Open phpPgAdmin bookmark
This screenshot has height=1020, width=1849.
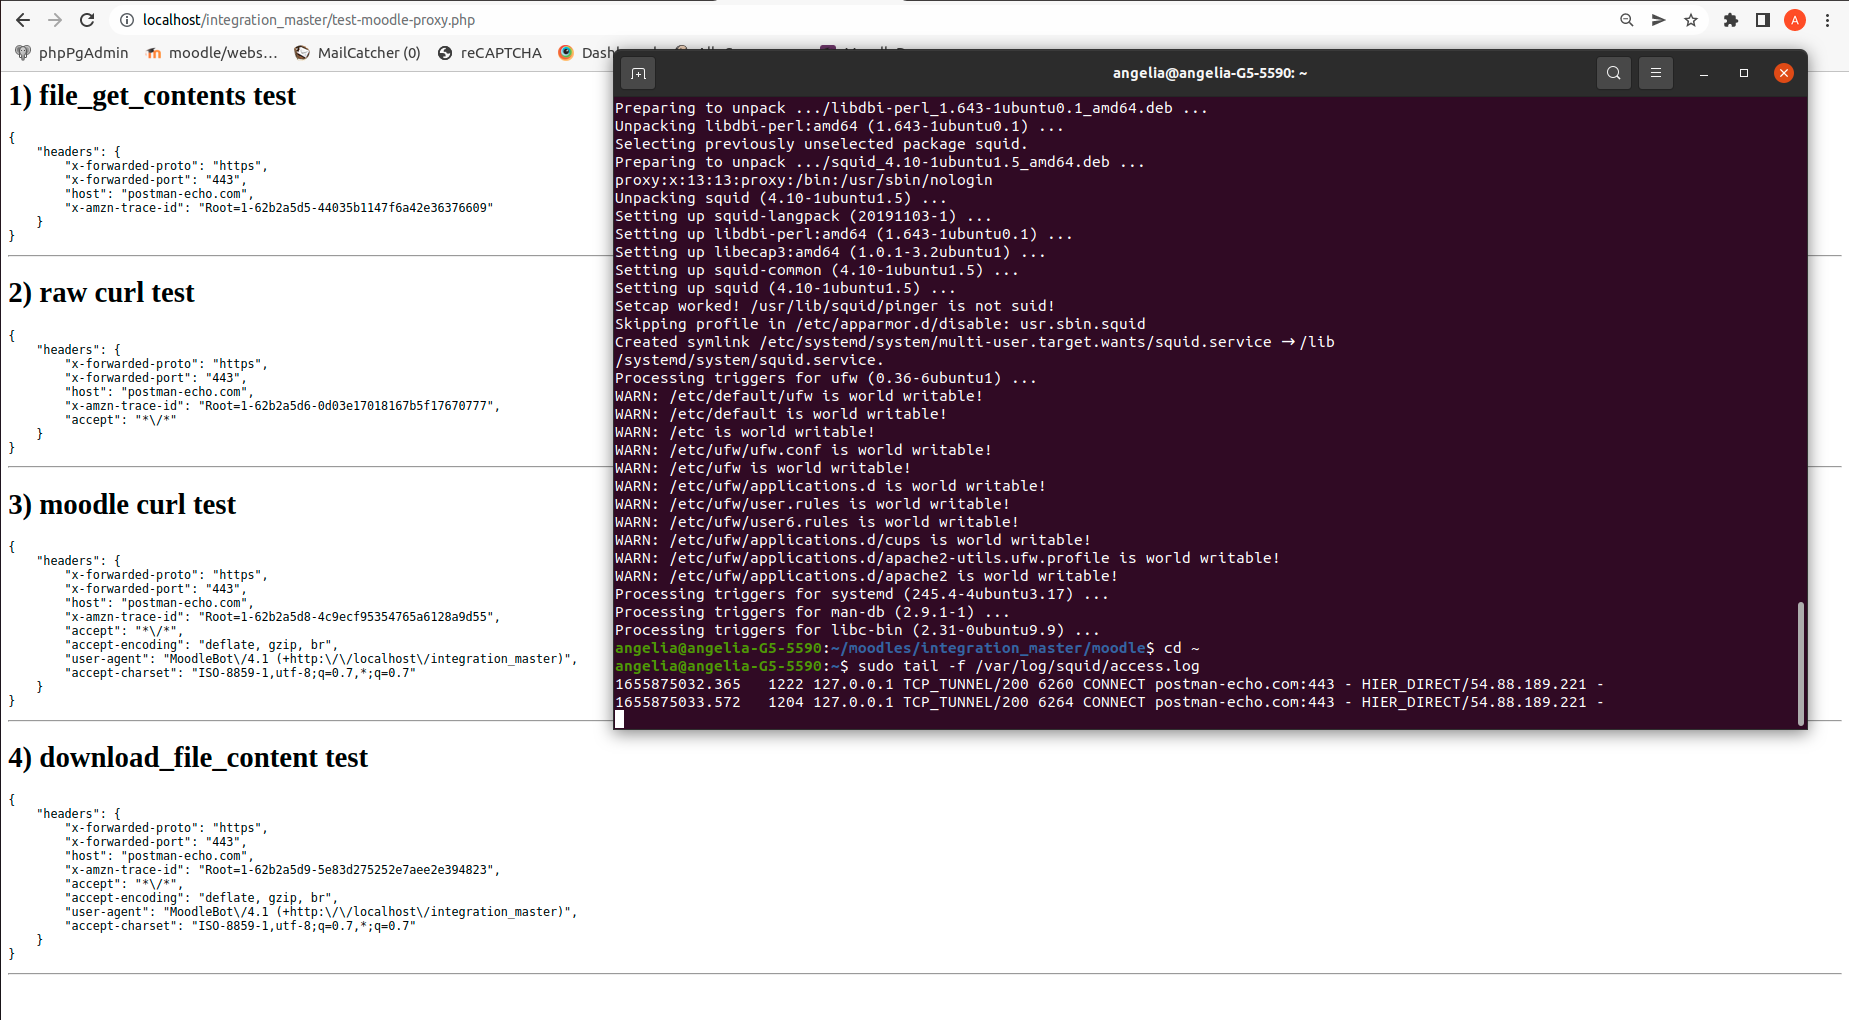tap(72, 53)
